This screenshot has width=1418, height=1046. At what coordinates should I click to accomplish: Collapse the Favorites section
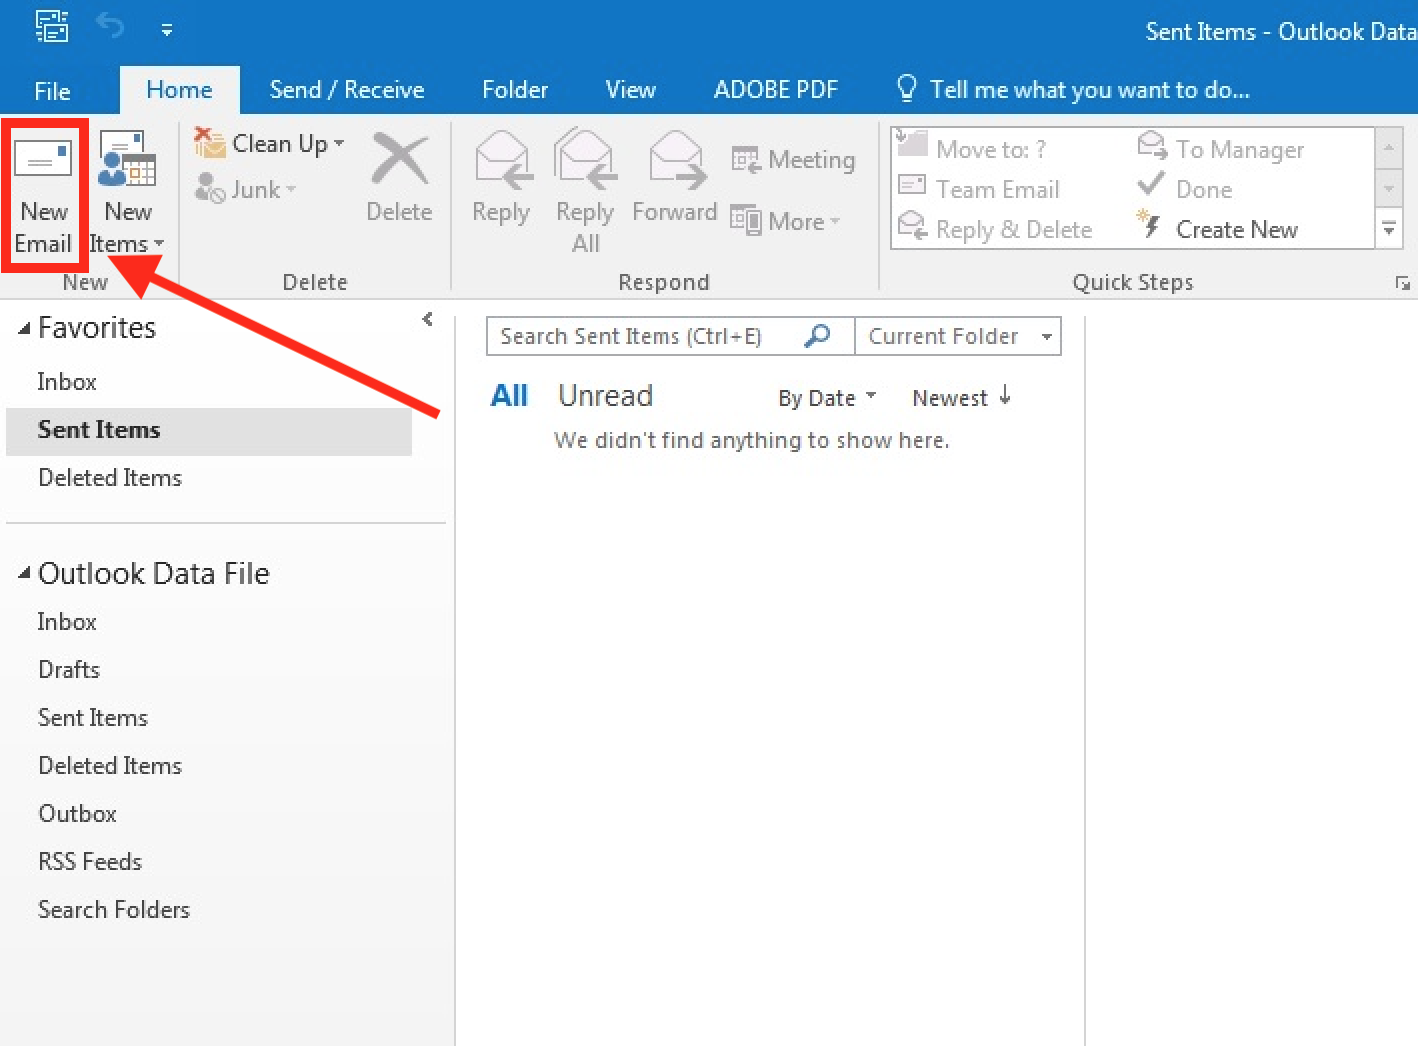24,329
